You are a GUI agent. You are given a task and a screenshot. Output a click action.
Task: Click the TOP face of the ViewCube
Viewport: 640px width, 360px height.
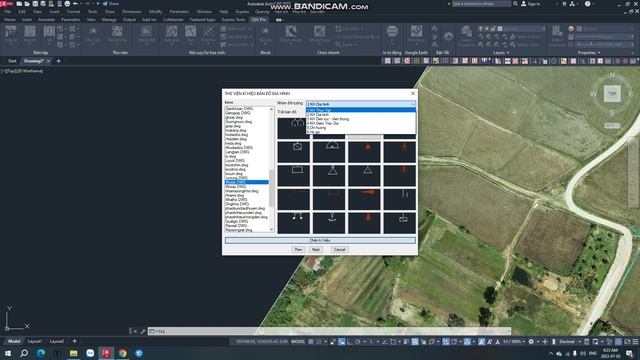point(612,93)
